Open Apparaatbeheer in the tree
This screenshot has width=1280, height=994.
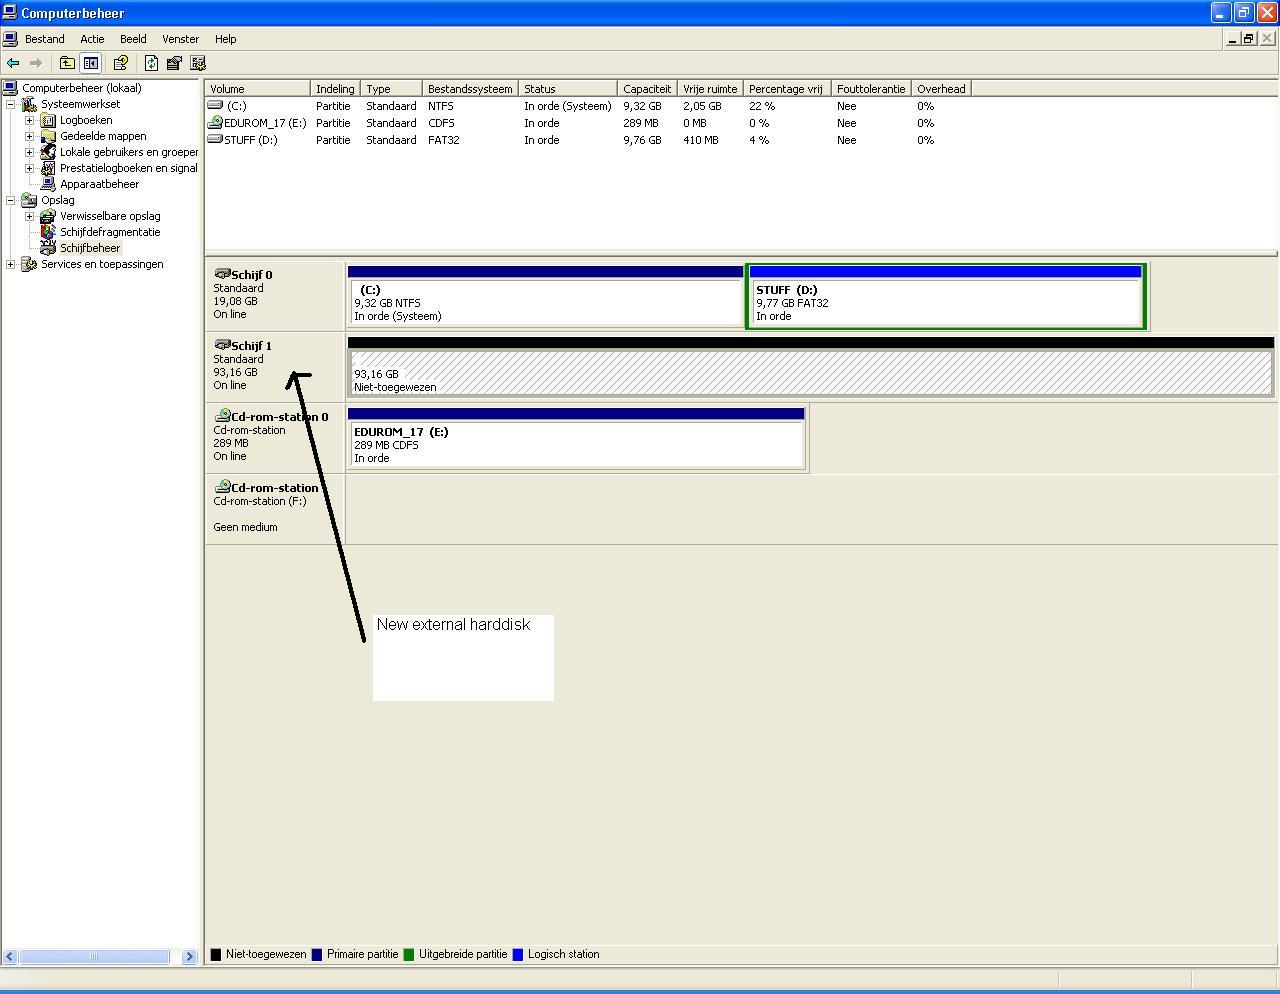pyautogui.click(x=99, y=184)
